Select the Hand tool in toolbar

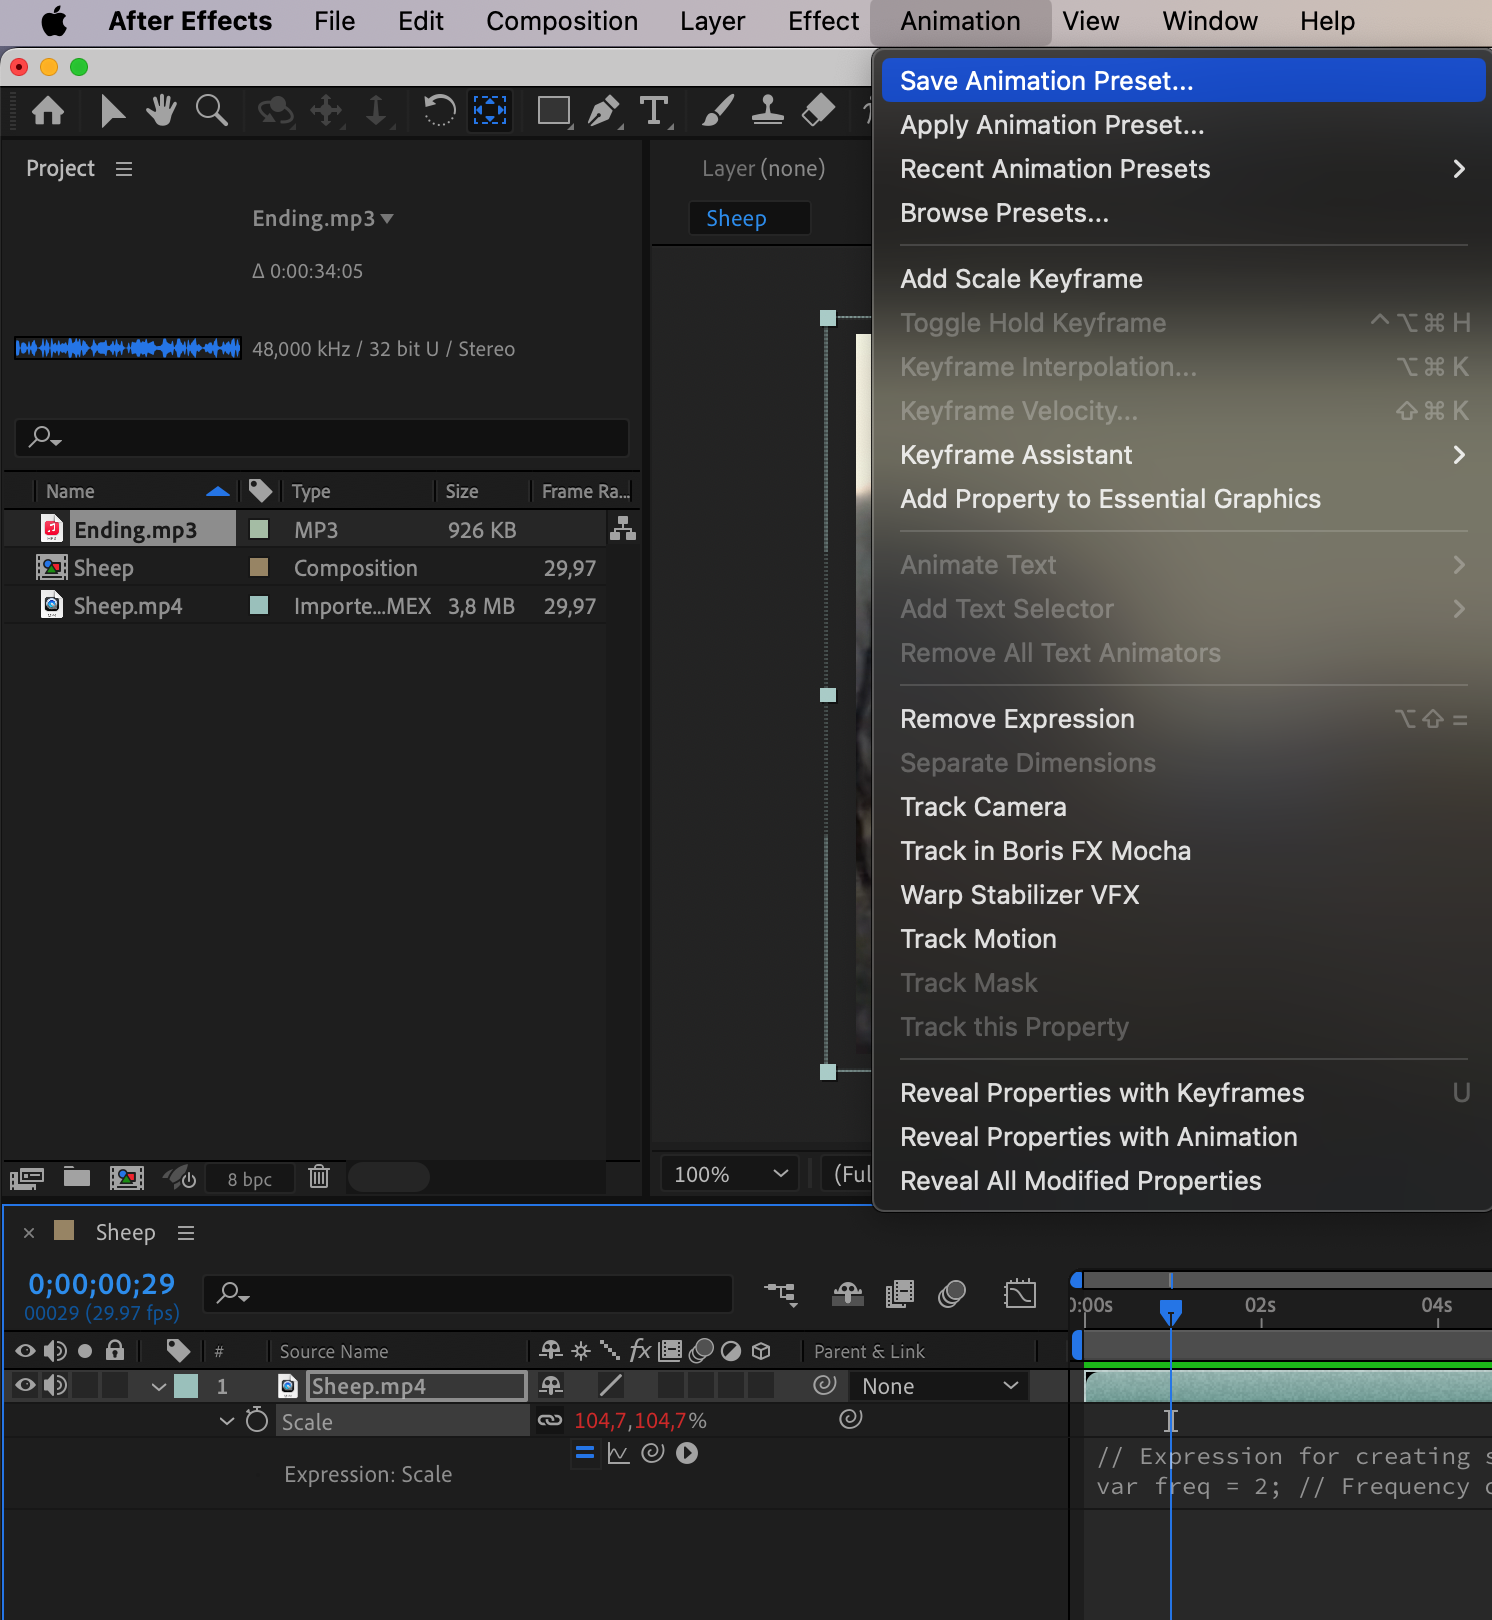160,110
